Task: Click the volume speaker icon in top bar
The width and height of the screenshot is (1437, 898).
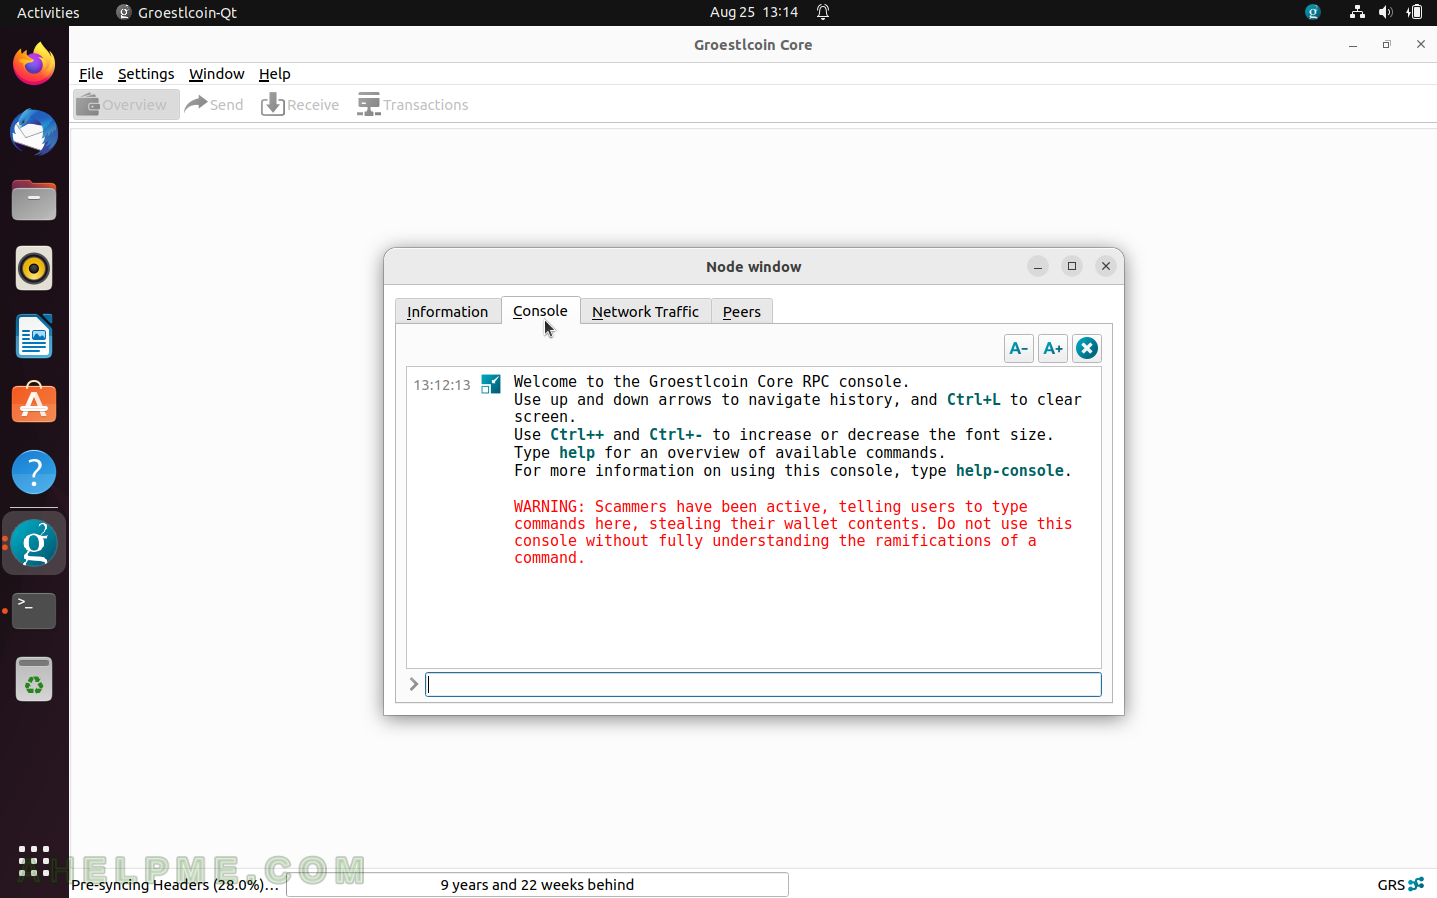Action: [x=1385, y=12]
